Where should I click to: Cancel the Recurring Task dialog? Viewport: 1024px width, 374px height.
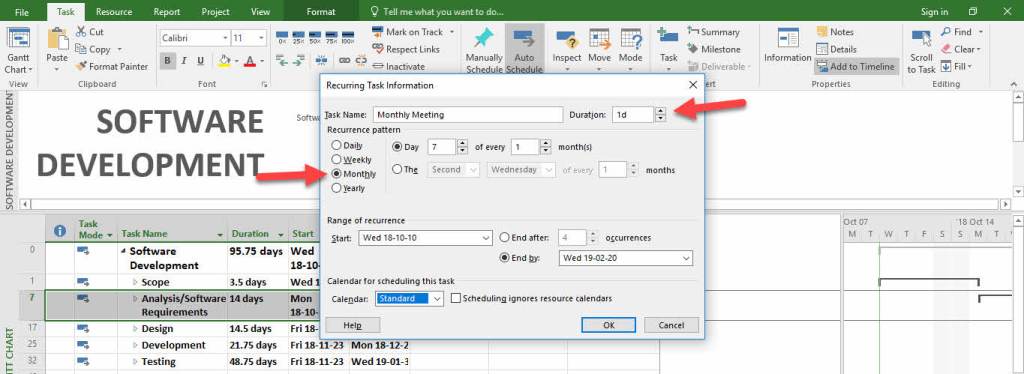tap(671, 325)
